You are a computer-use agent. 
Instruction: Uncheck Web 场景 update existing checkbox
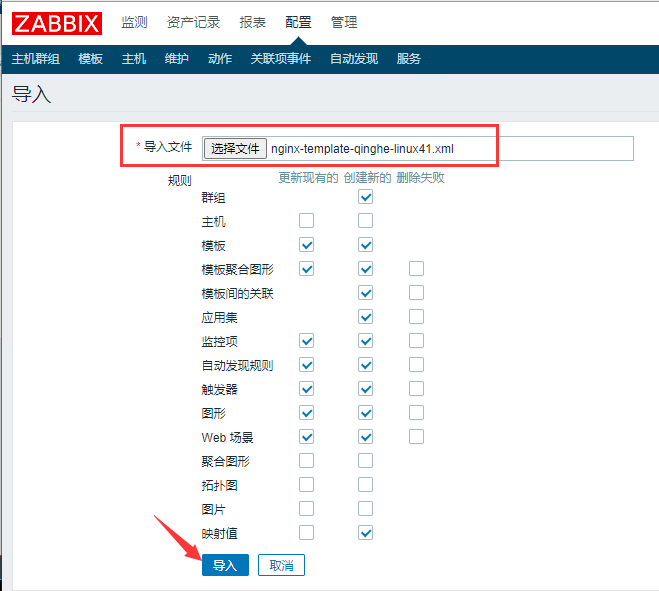coord(306,437)
